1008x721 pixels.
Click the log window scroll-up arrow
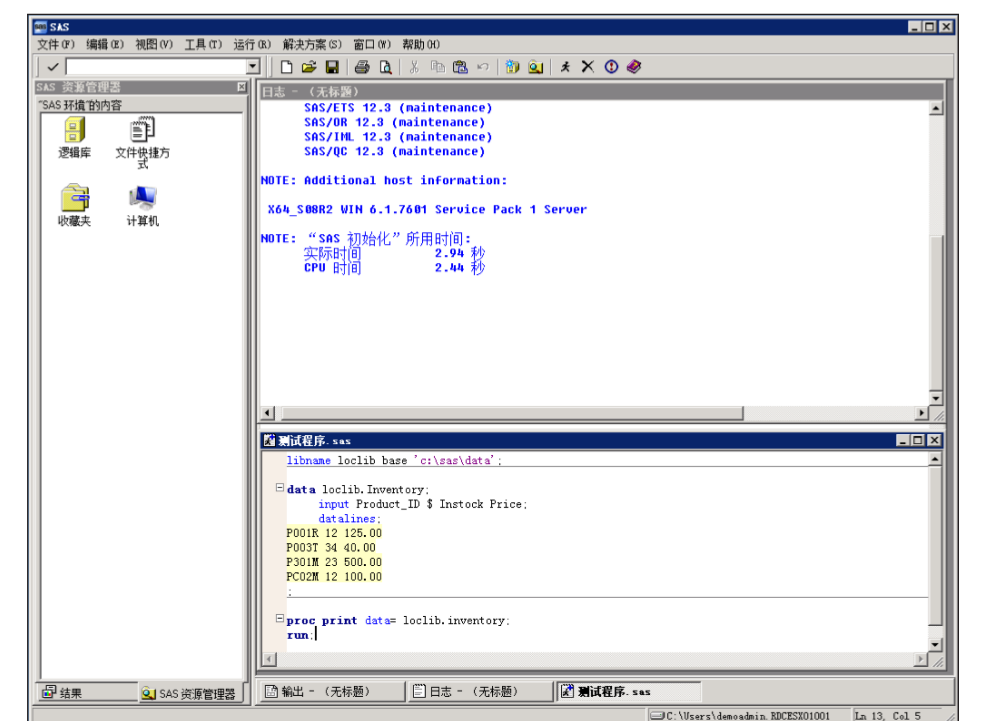click(936, 108)
